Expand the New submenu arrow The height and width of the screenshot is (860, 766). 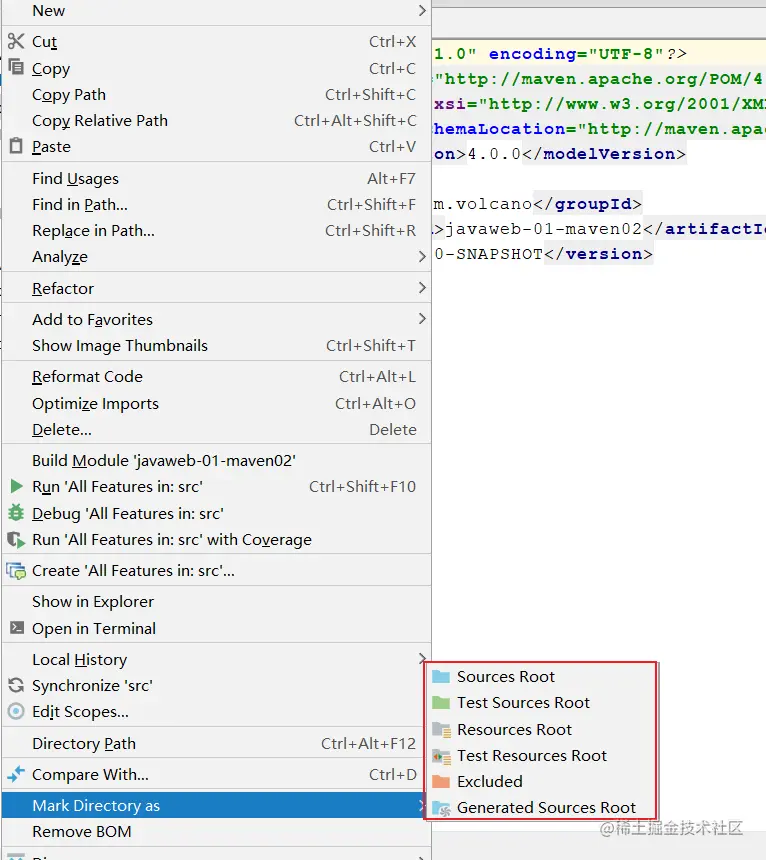tap(422, 10)
